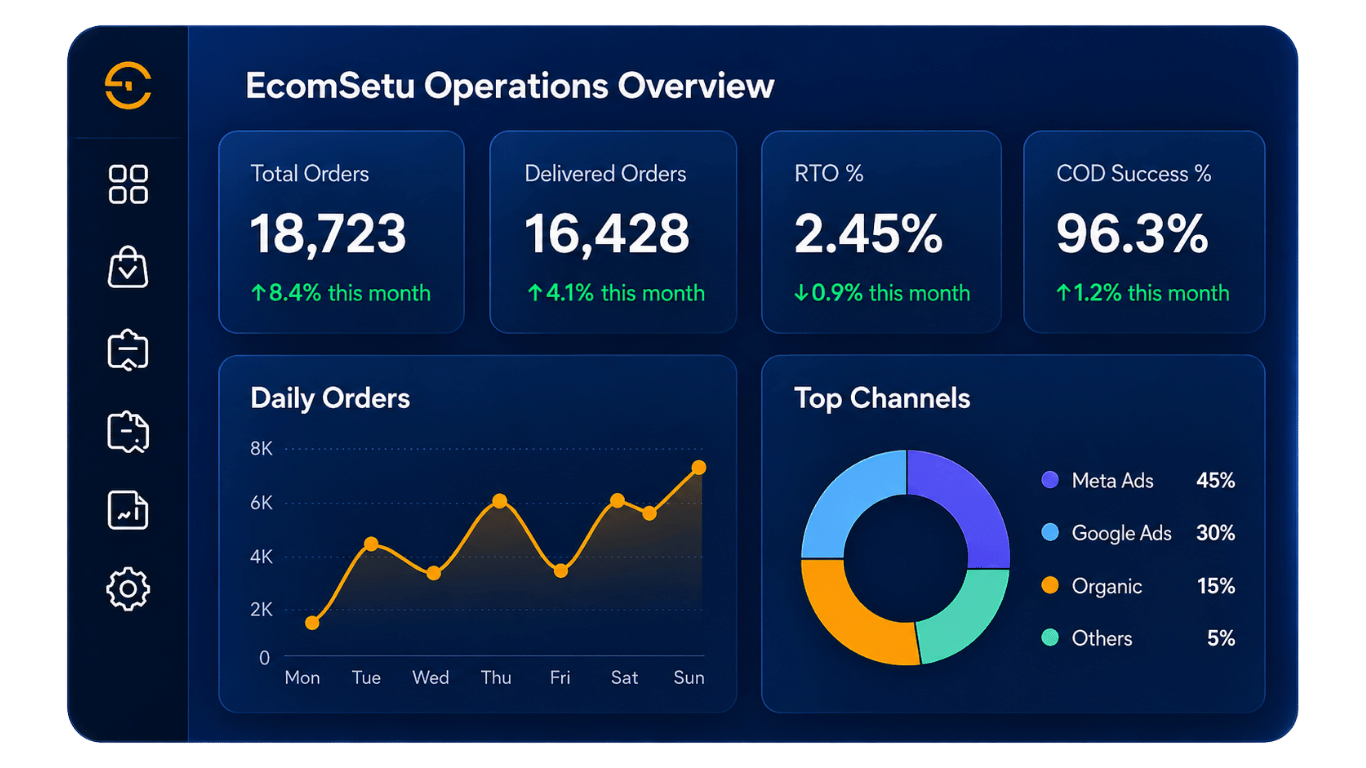1366x768 pixels.
Task: Click the 4K axis label
Action: (262, 557)
